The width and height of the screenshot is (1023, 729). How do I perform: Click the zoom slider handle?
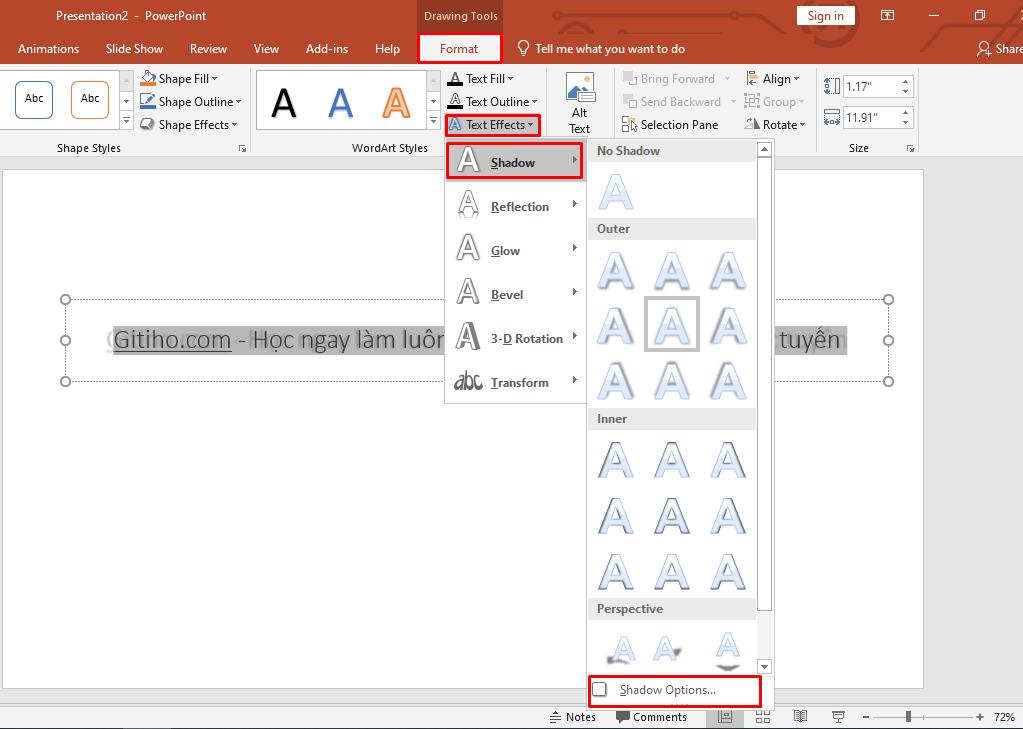[x=908, y=717]
